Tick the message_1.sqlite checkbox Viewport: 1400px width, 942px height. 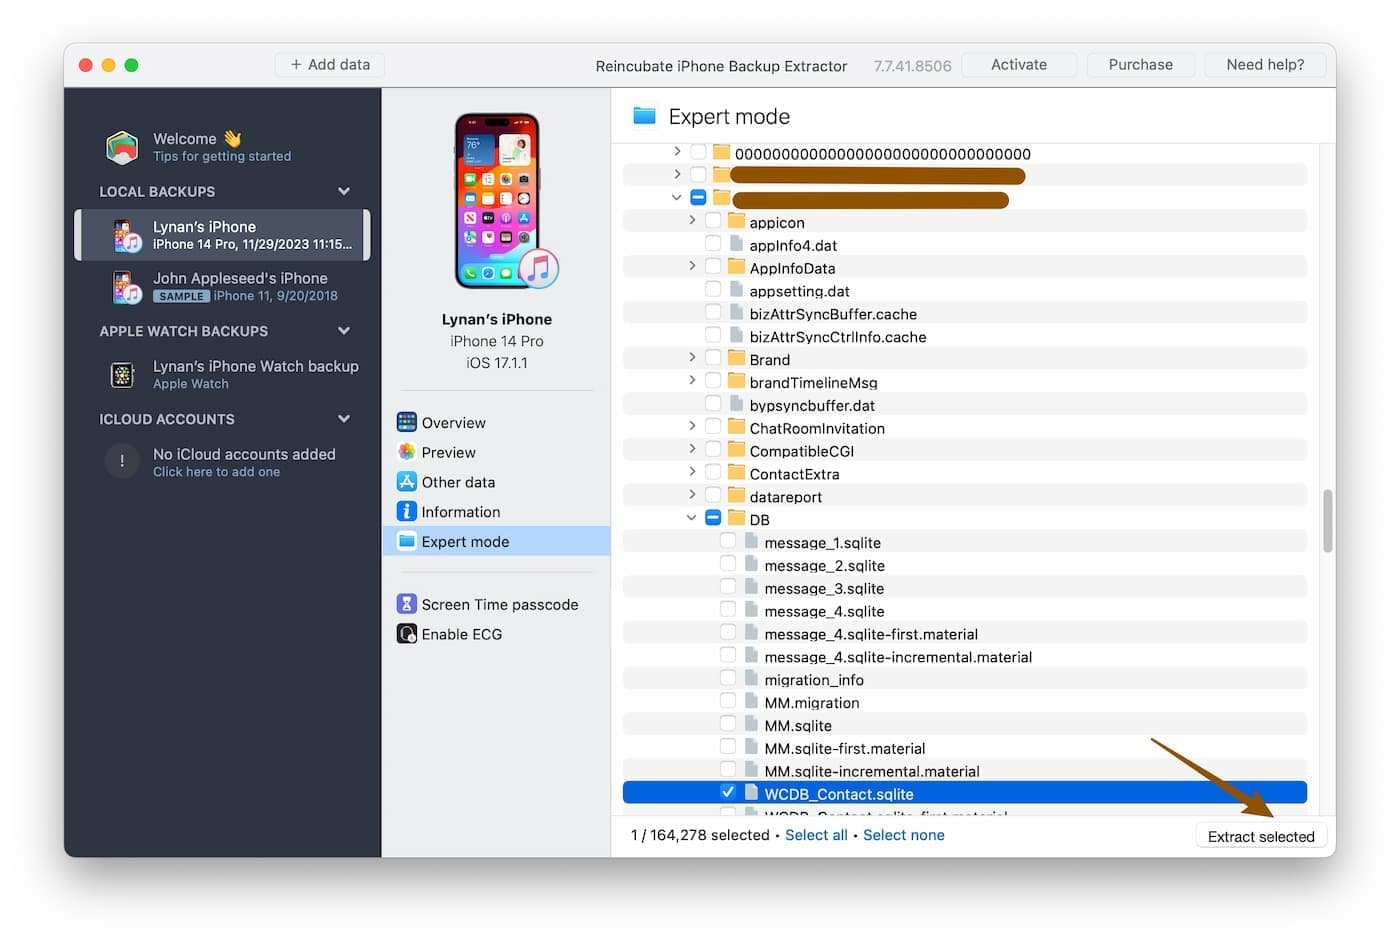(x=728, y=542)
